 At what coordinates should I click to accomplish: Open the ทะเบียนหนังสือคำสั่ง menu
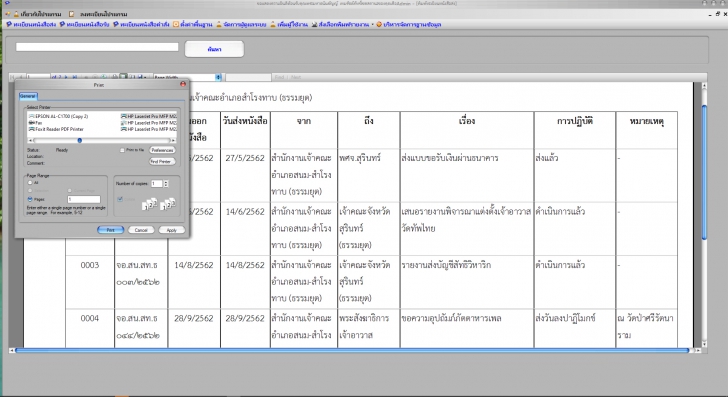click(141, 24)
